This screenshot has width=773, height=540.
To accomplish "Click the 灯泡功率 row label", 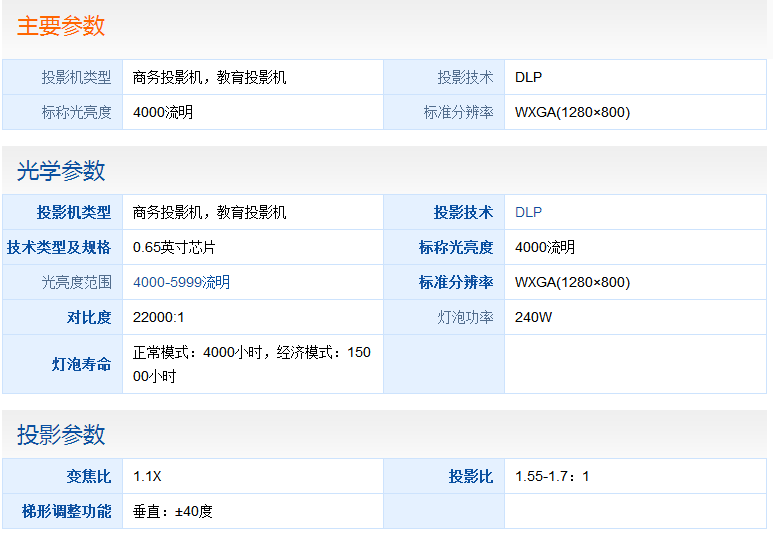I will [465, 317].
